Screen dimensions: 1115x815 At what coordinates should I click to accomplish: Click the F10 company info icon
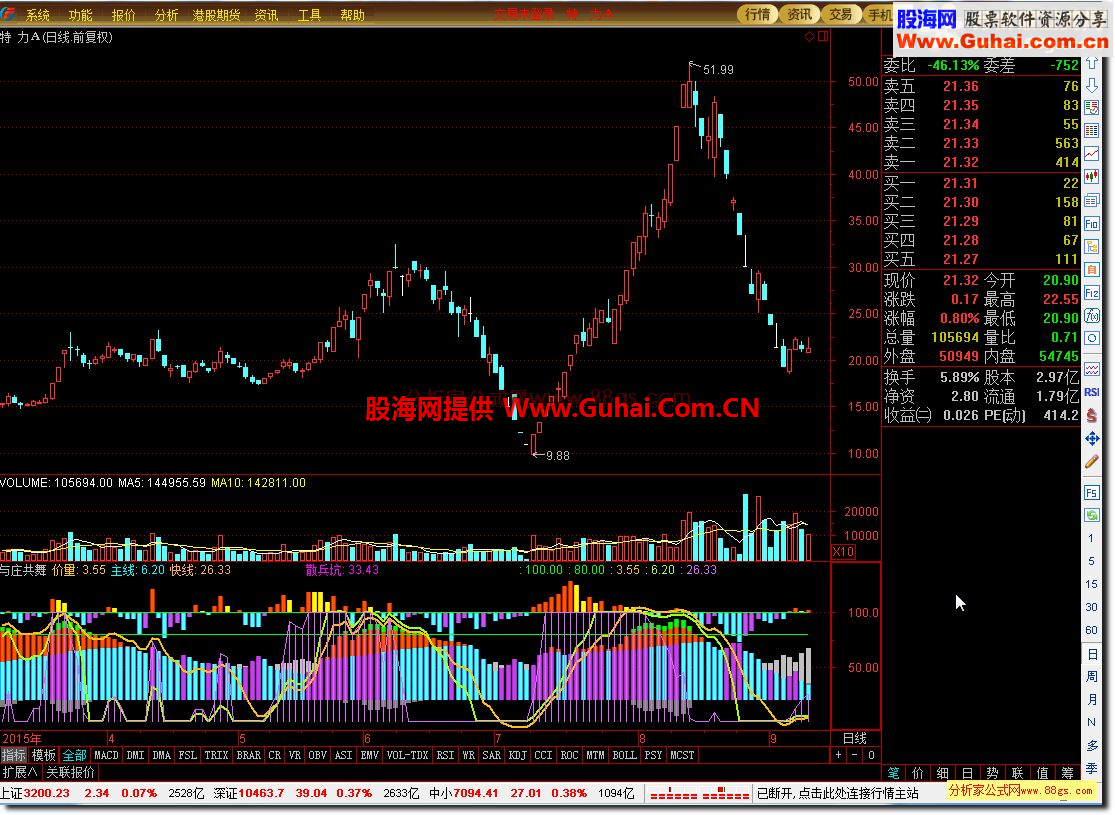coord(1092,223)
